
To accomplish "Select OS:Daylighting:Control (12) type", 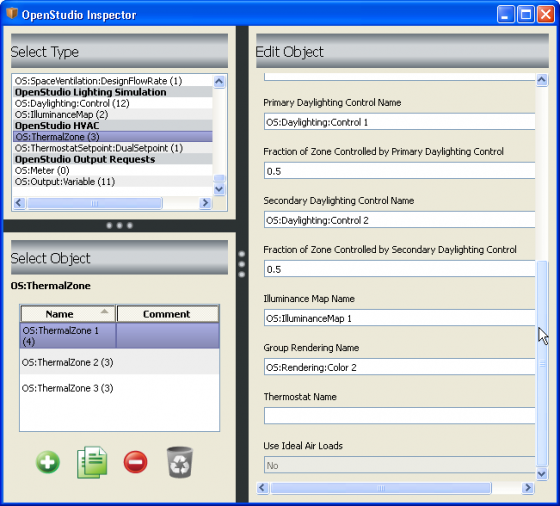I will pyautogui.click(x=112, y=103).
